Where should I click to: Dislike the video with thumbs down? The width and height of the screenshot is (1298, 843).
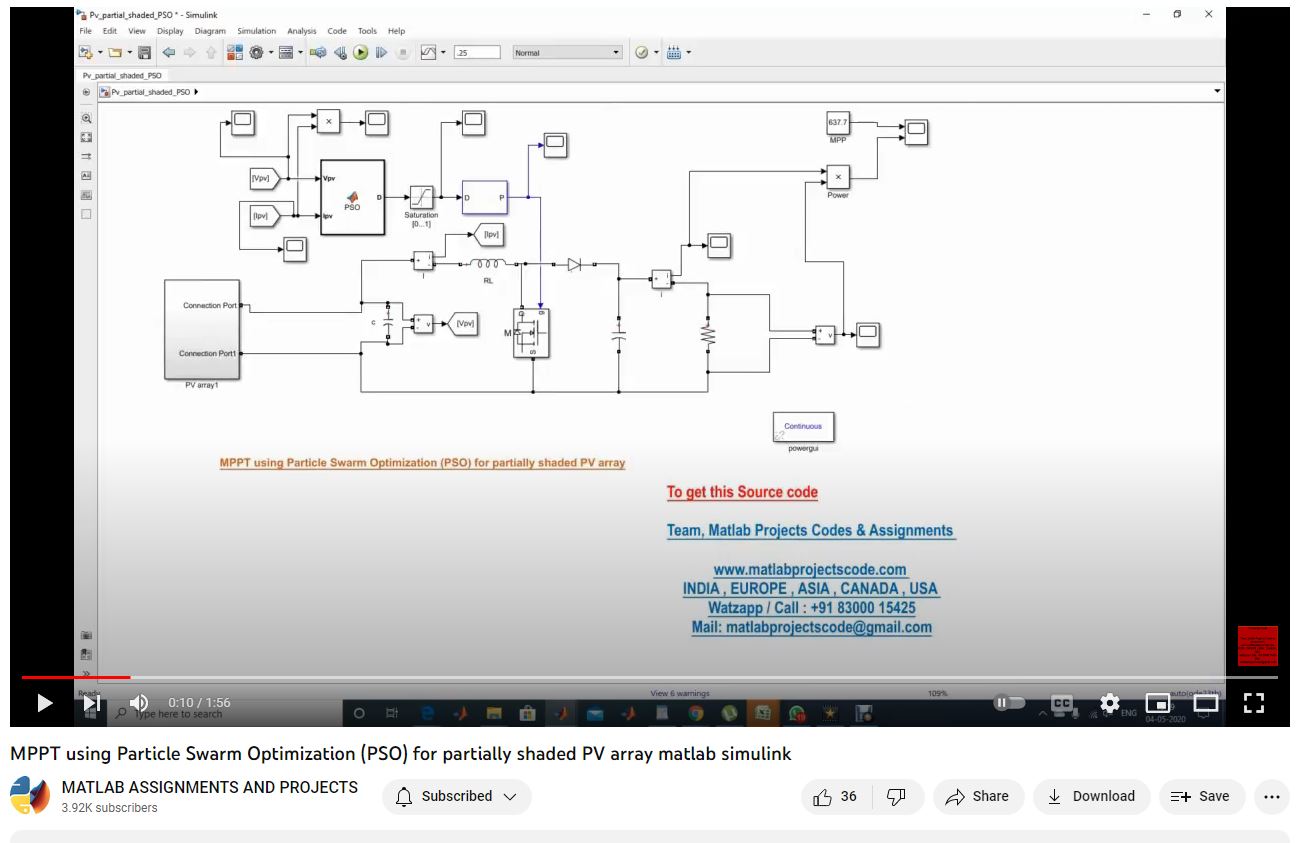point(896,797)
